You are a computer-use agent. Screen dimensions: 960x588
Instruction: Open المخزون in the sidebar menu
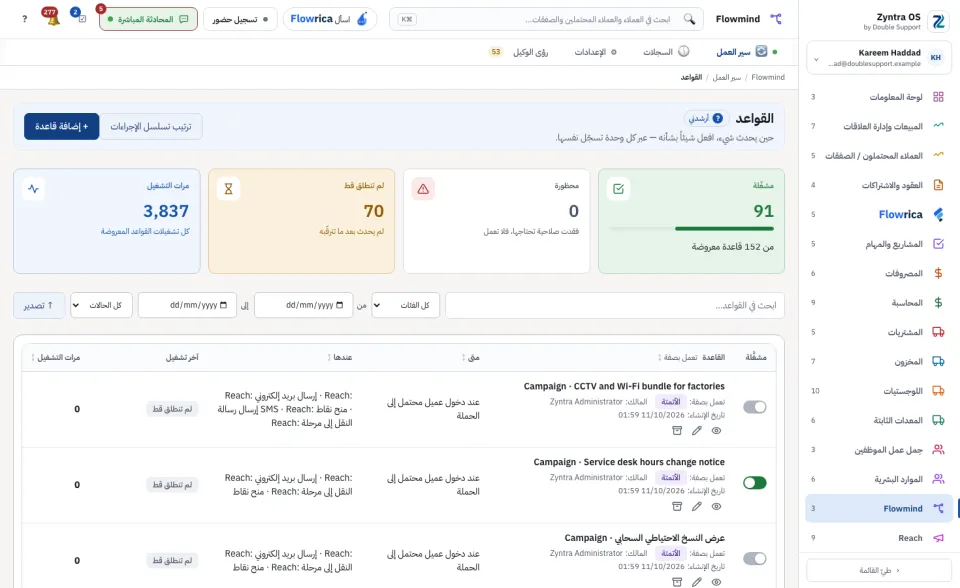[x=879, y=361]
